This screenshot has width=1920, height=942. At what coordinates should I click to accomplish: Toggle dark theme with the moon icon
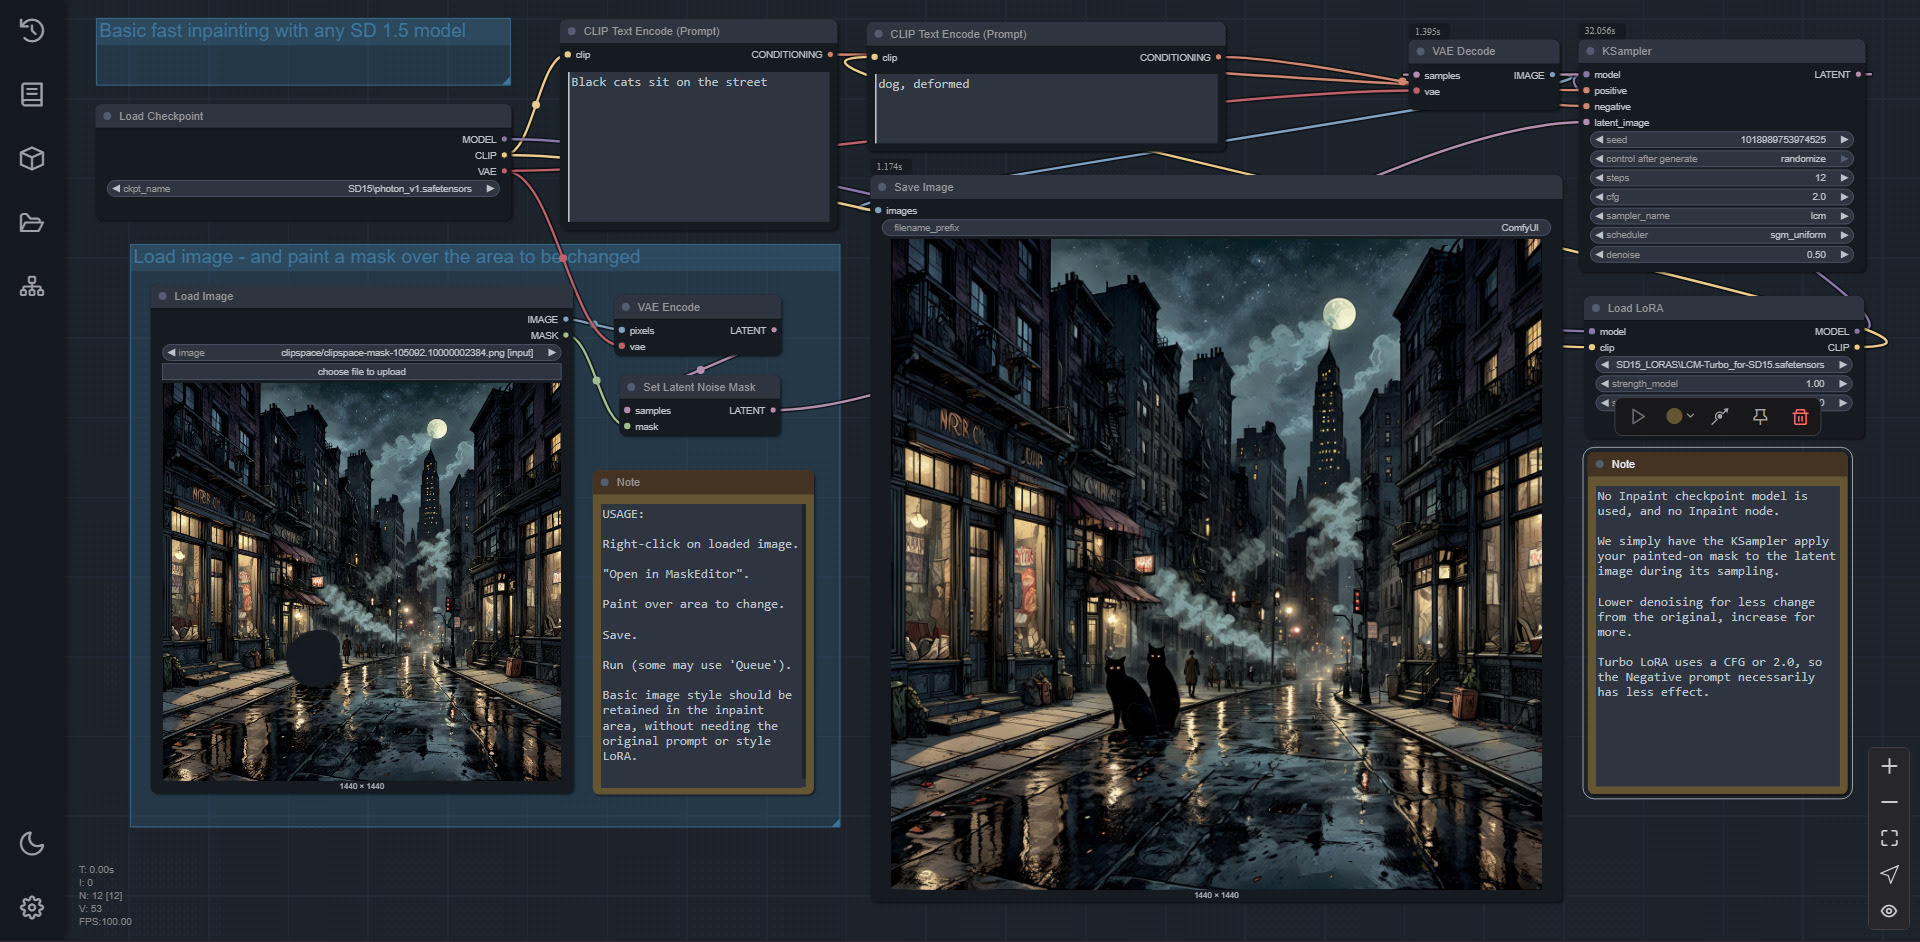point(32,843)
